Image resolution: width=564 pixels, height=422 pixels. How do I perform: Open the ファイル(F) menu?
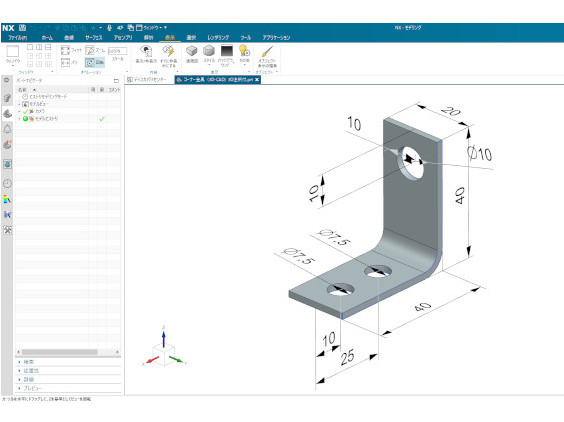18,37
